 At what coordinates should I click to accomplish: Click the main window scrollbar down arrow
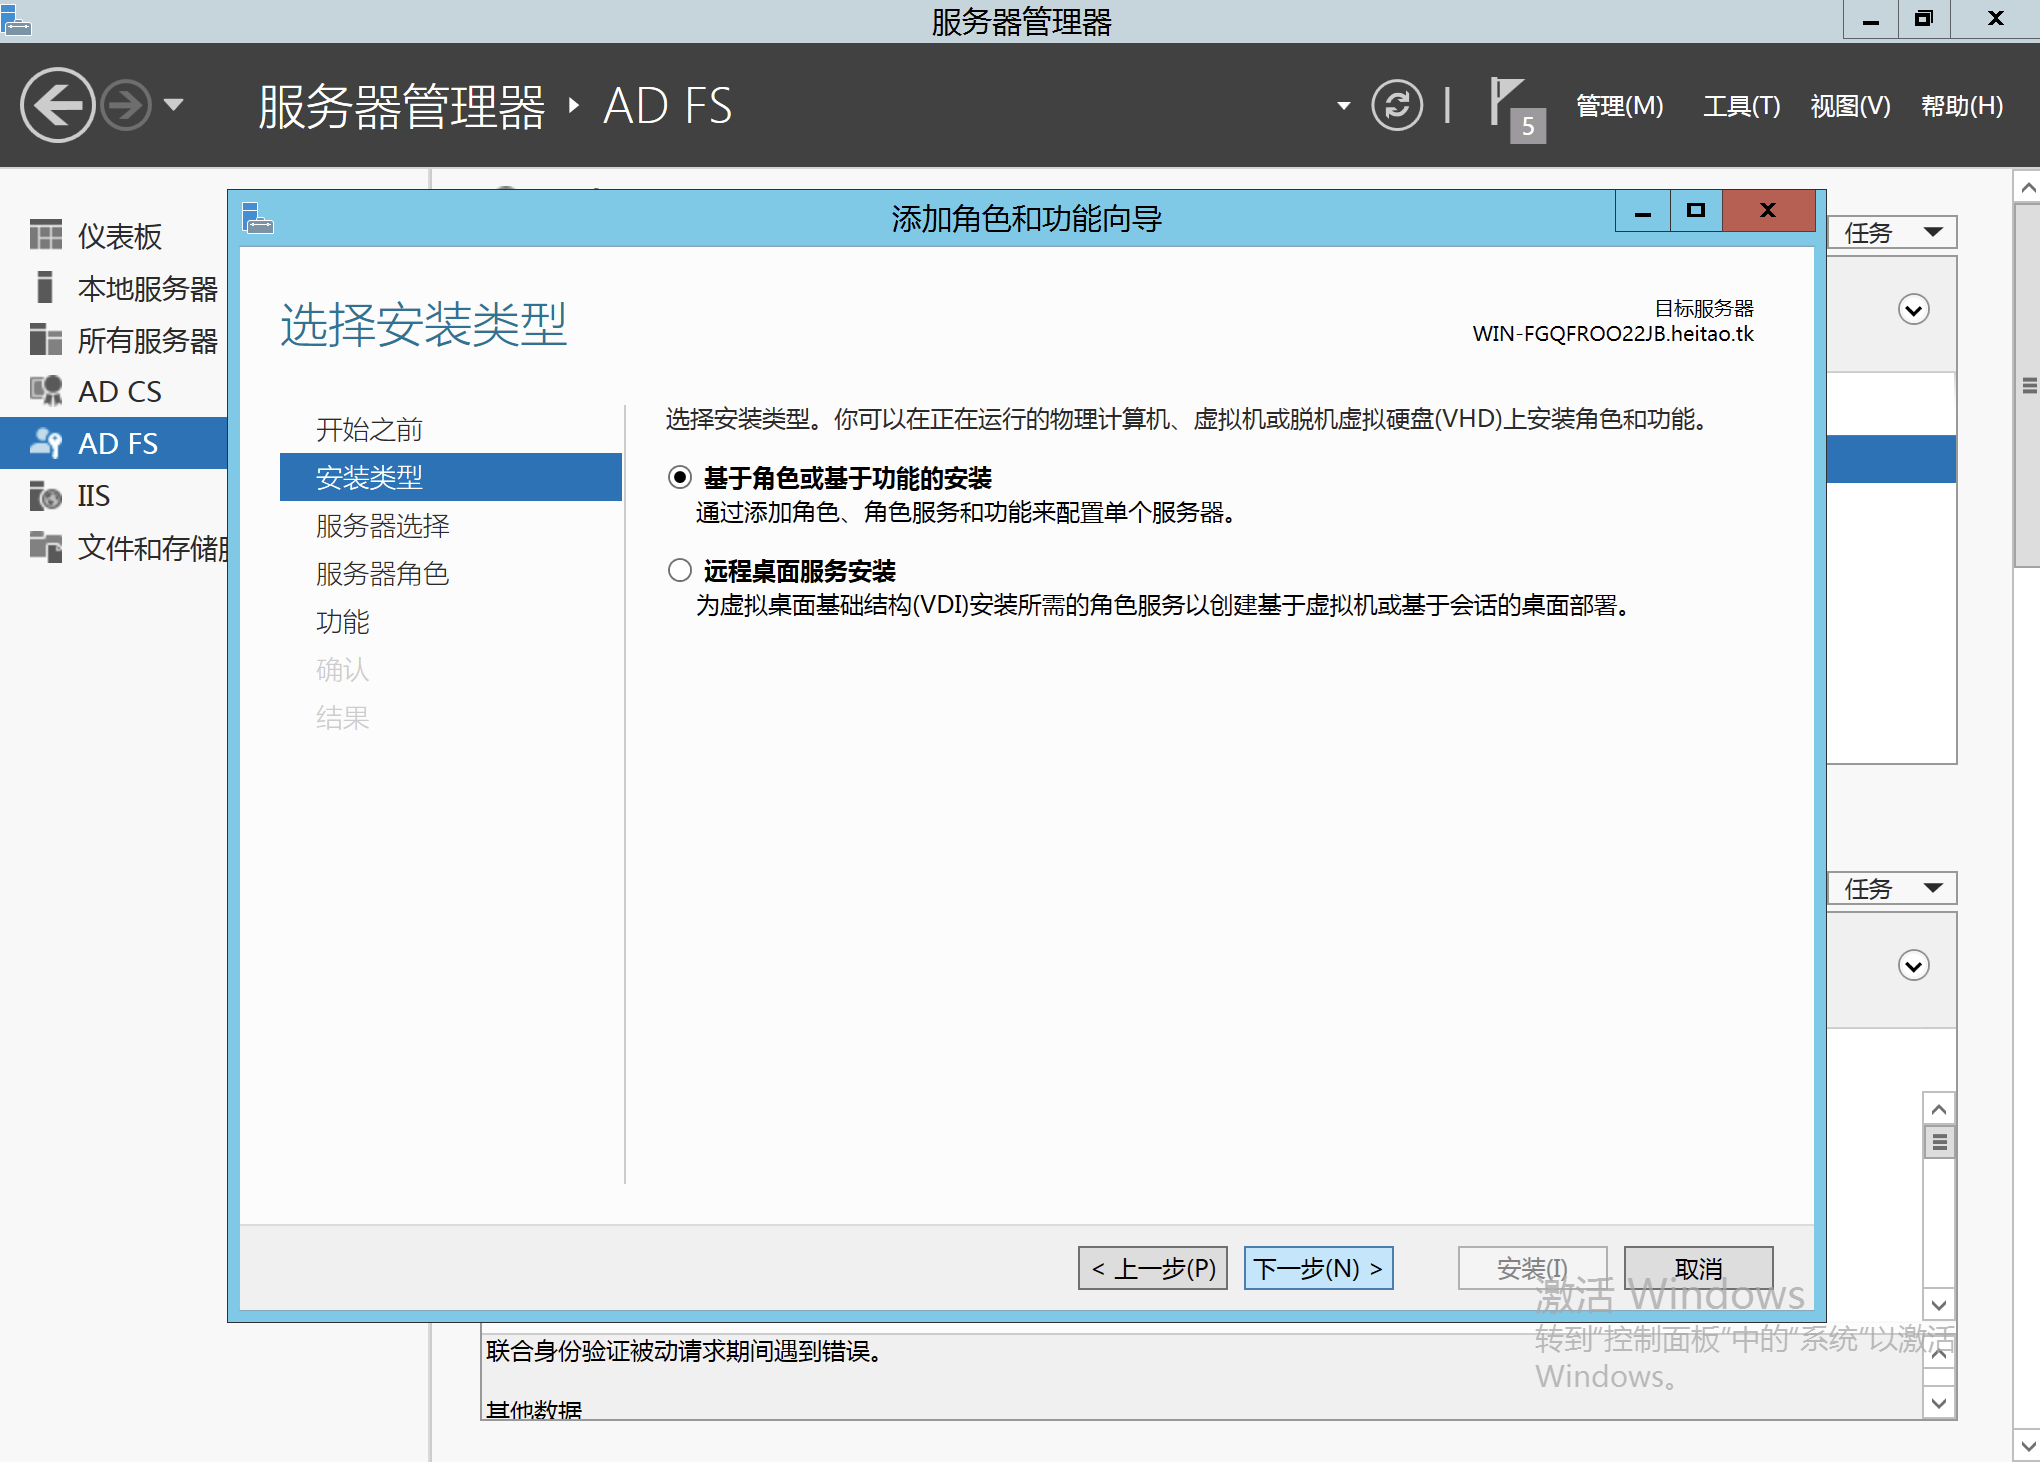click(2027, 1445)
